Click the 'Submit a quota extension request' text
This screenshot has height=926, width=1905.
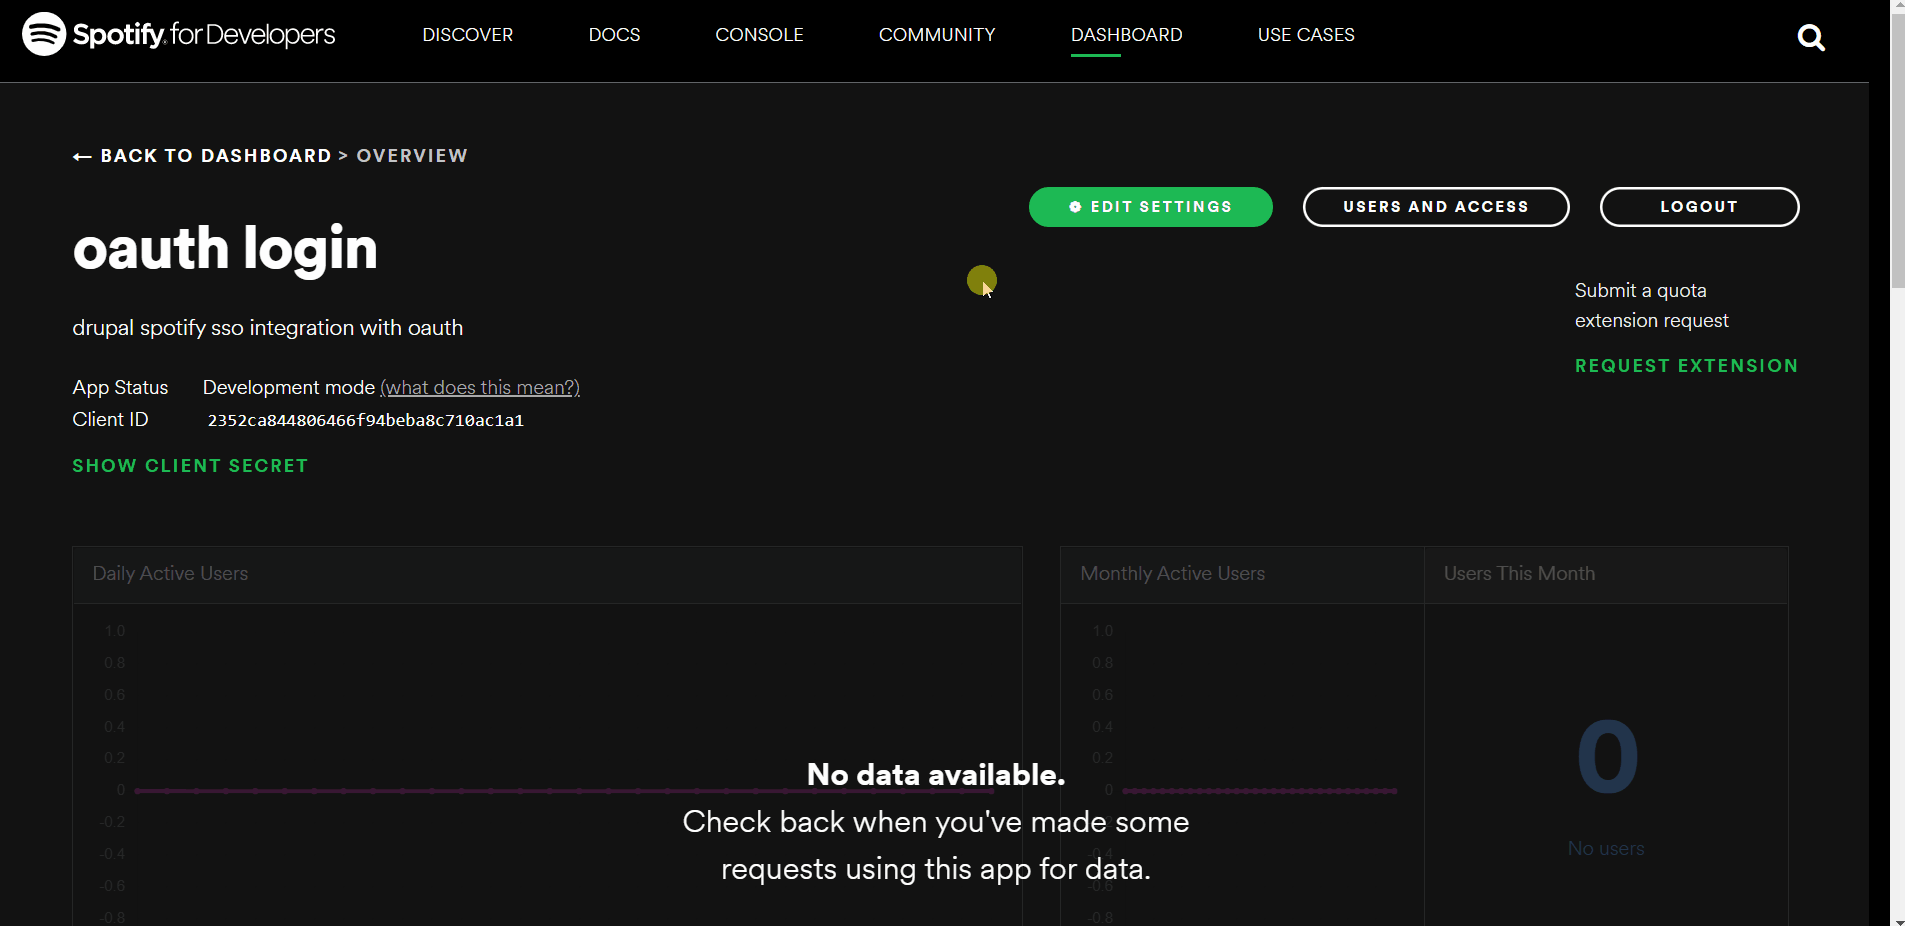(x=1652, y=306)
